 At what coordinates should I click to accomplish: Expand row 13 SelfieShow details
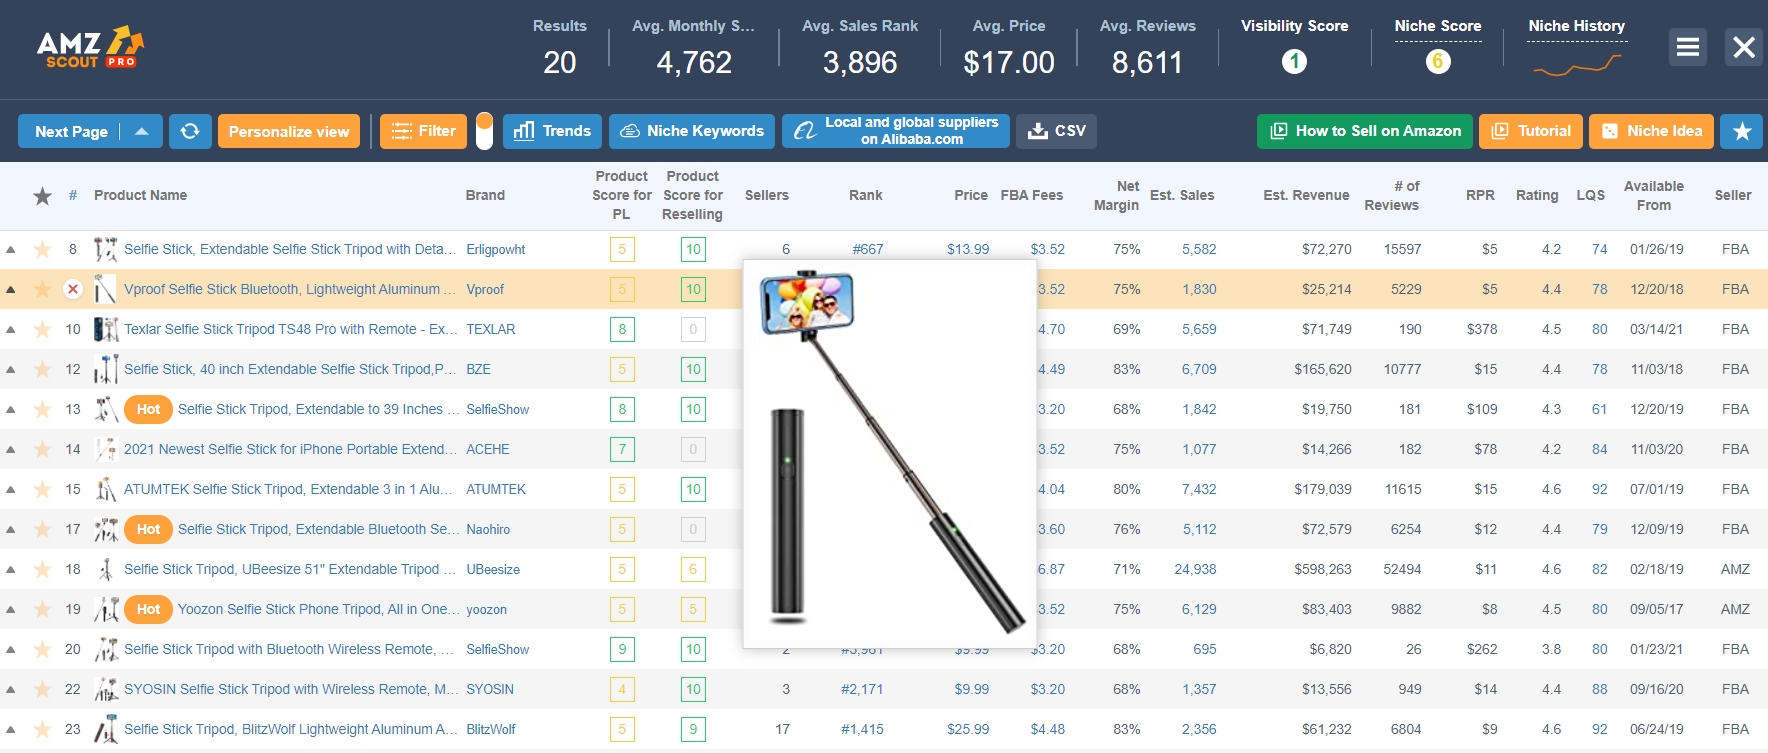[11, 409]
